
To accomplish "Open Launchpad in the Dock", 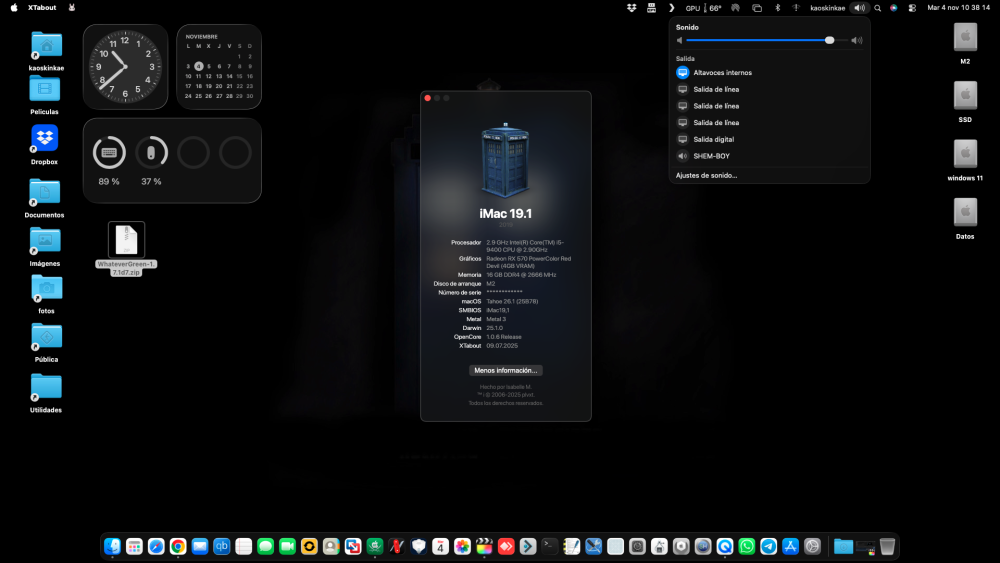I will click(134, 546).
